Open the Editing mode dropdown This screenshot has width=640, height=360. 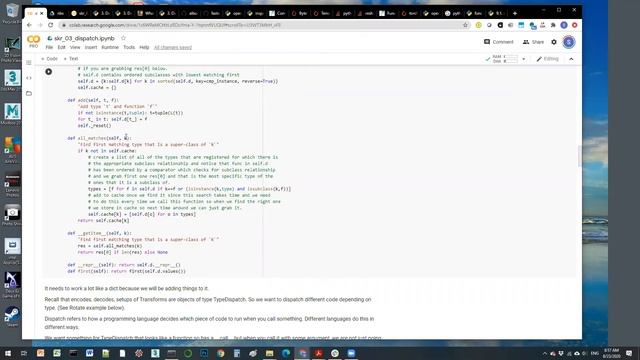point(547,59)
